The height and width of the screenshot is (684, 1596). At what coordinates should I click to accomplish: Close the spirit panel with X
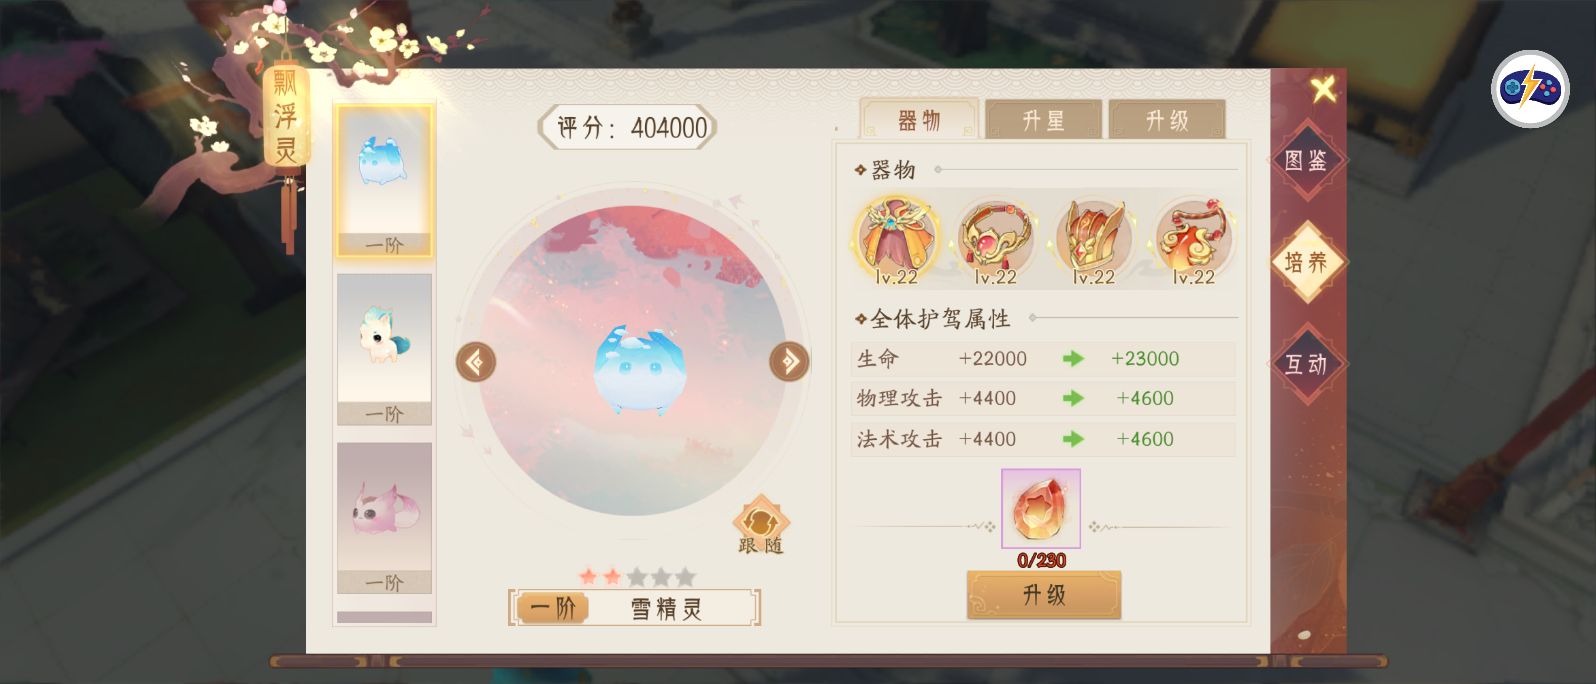[1324, 89]
